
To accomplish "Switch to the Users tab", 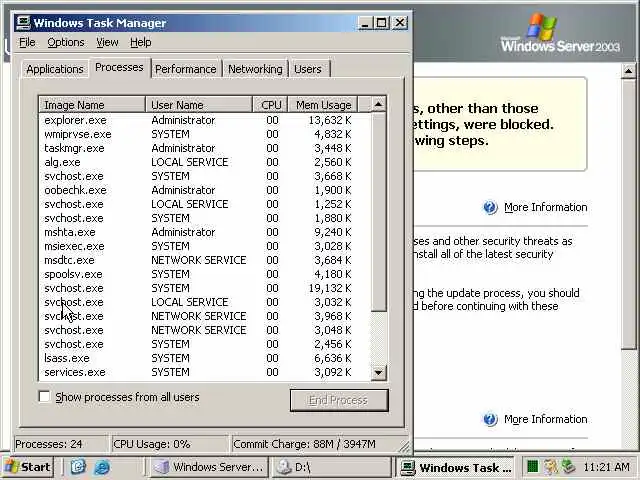I will pyautogui.click(x=308, y=69).
